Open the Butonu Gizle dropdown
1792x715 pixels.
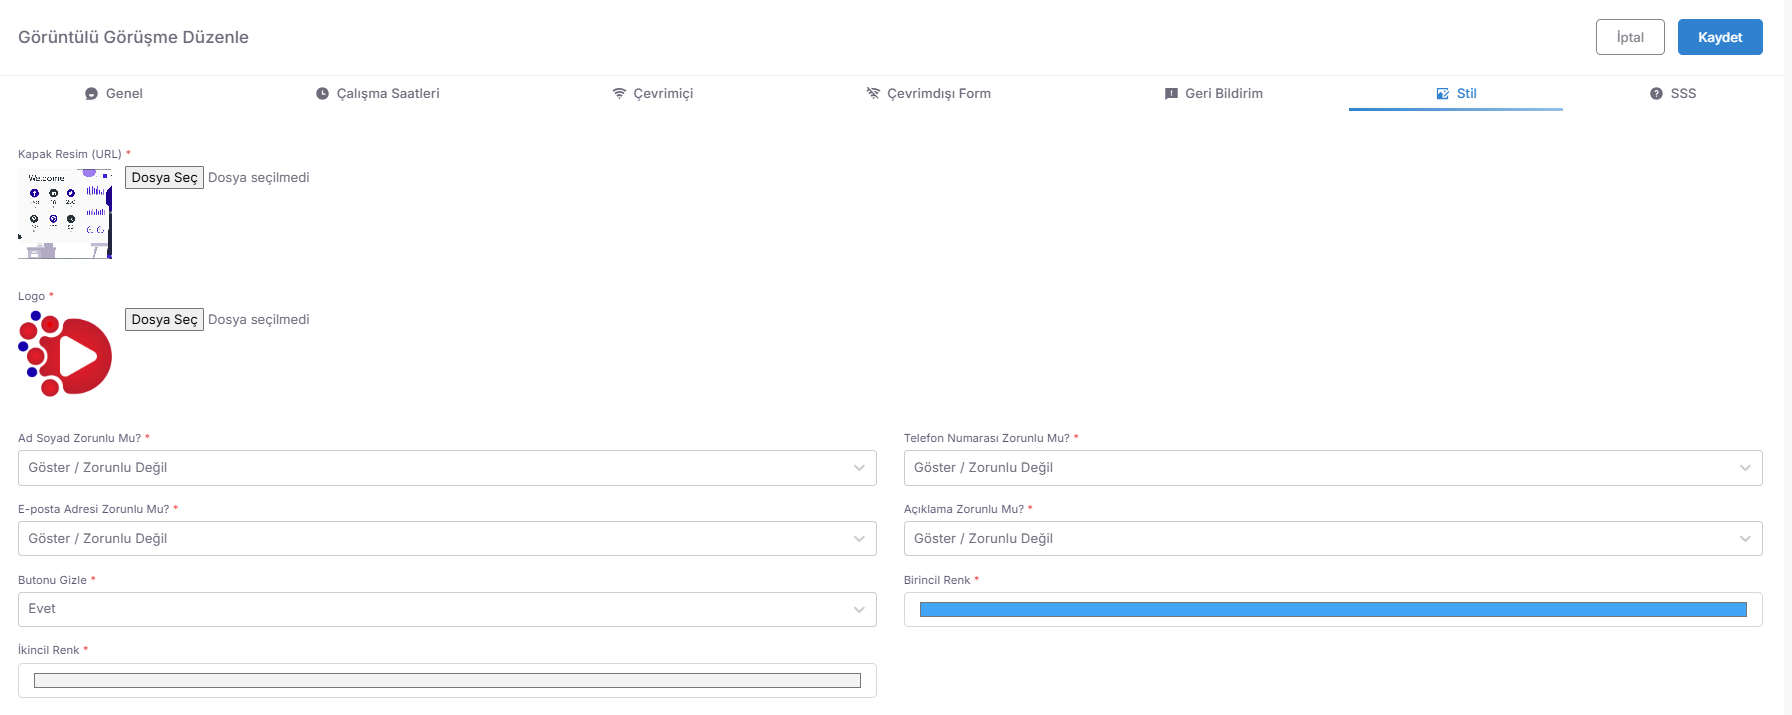[447, 609]
